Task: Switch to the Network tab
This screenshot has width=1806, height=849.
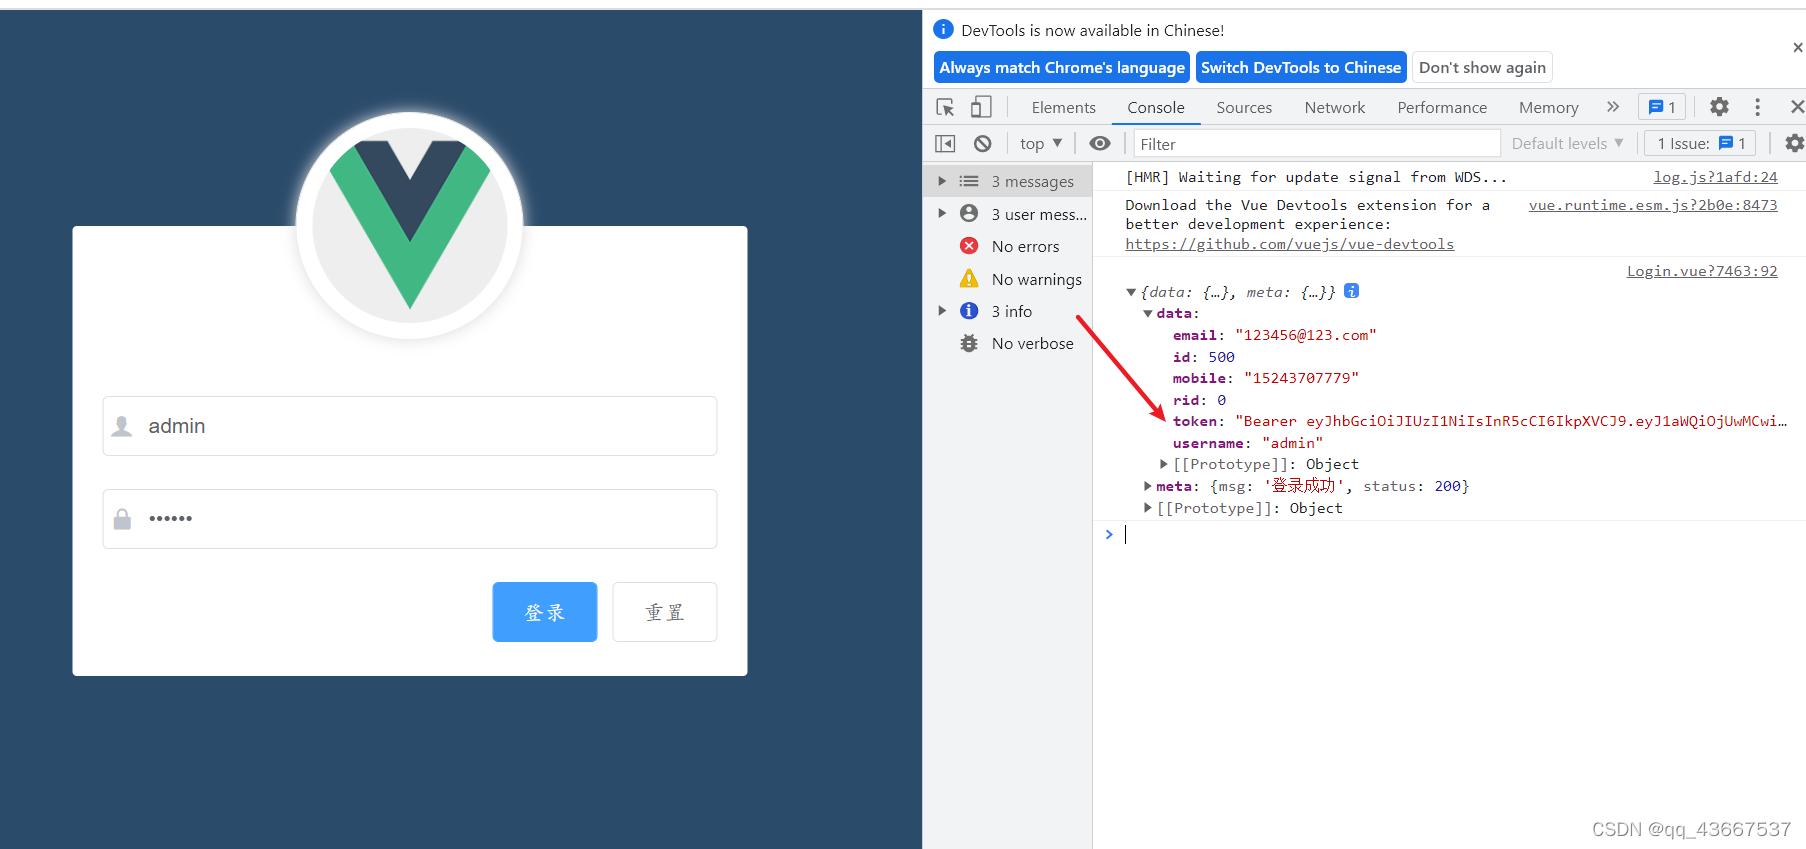Action: click(1334, 107)
